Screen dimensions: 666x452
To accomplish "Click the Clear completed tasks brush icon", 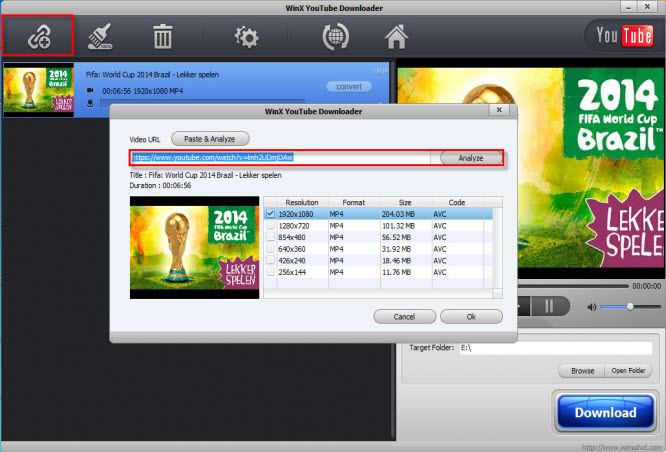I will tap(100, 37).
